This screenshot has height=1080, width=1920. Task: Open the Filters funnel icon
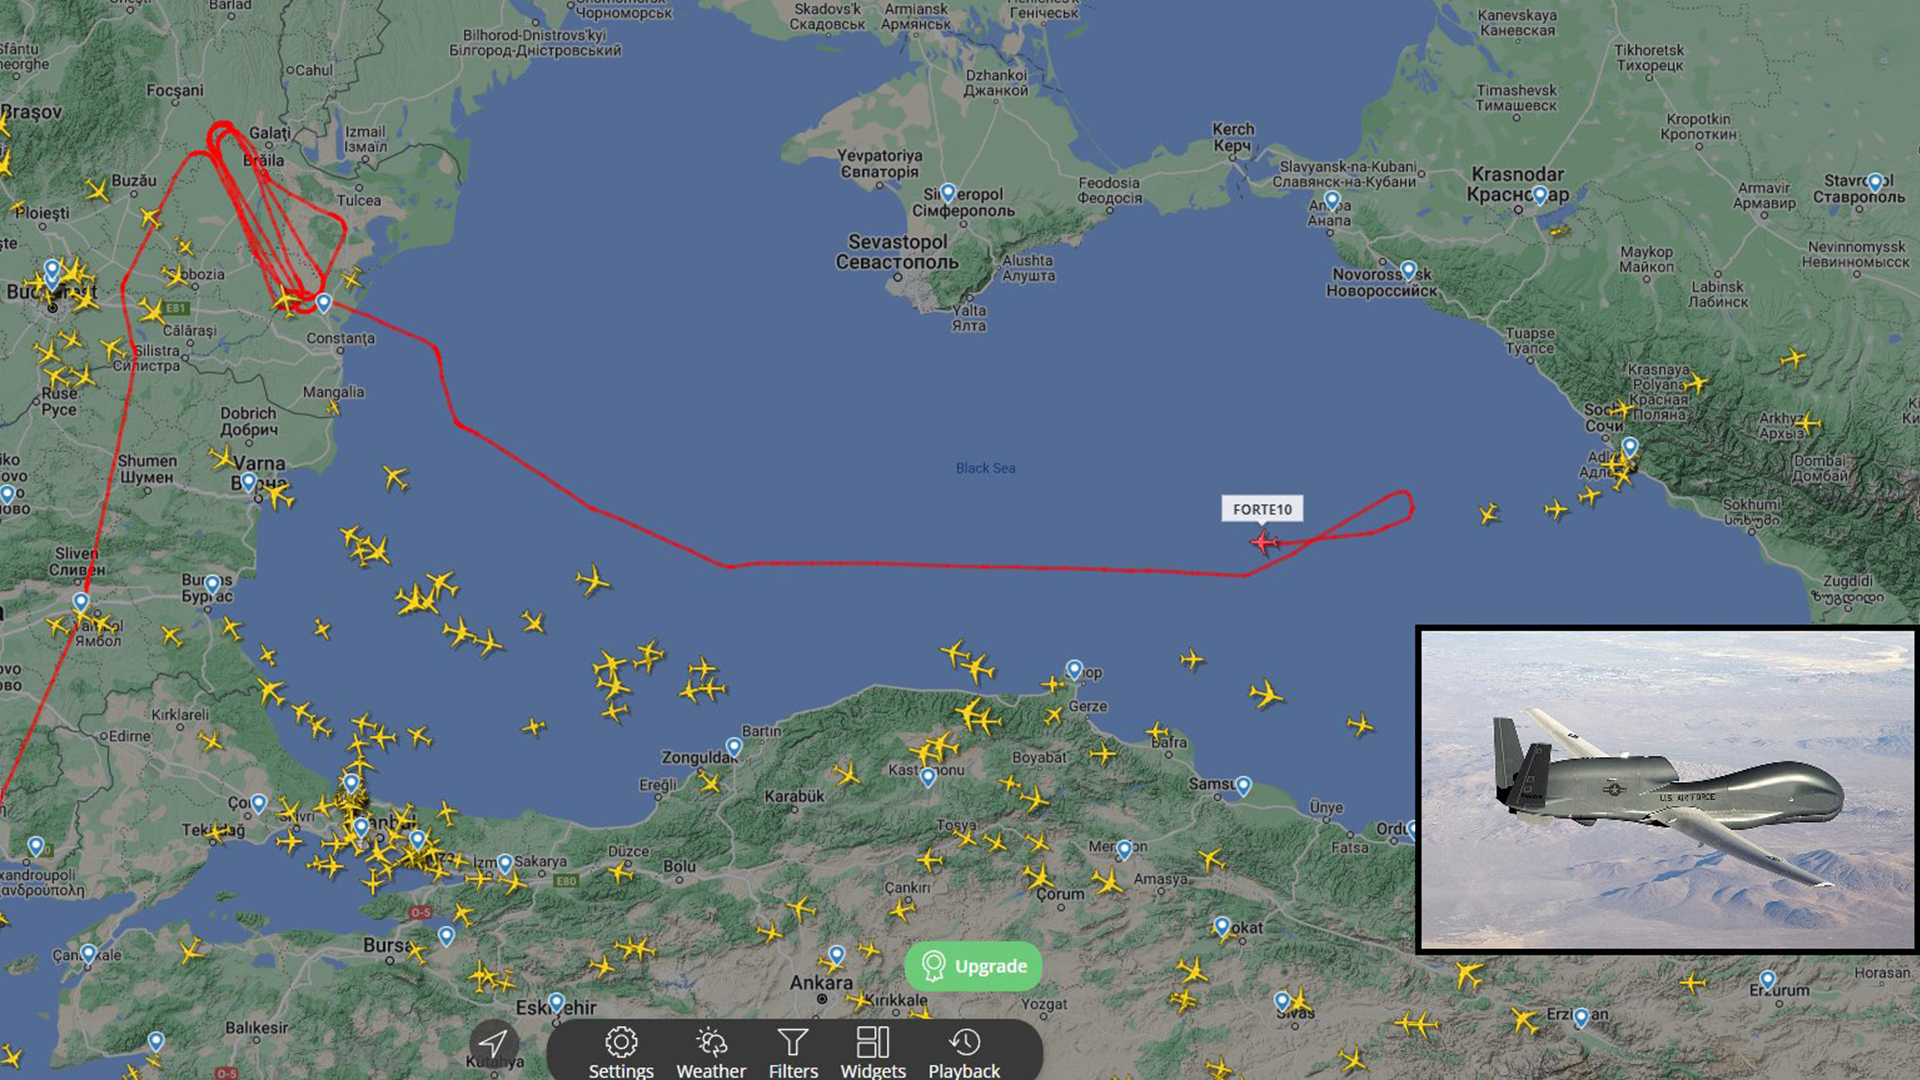click(793, 1043)
